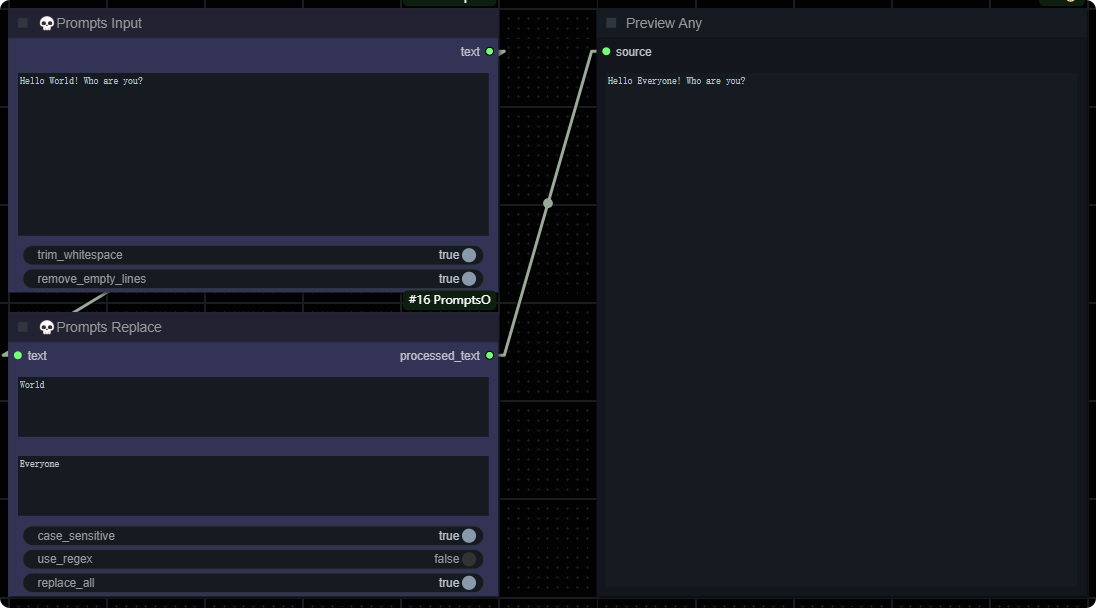Click the skull icon on Prompts Replace title

coord(46,327)
